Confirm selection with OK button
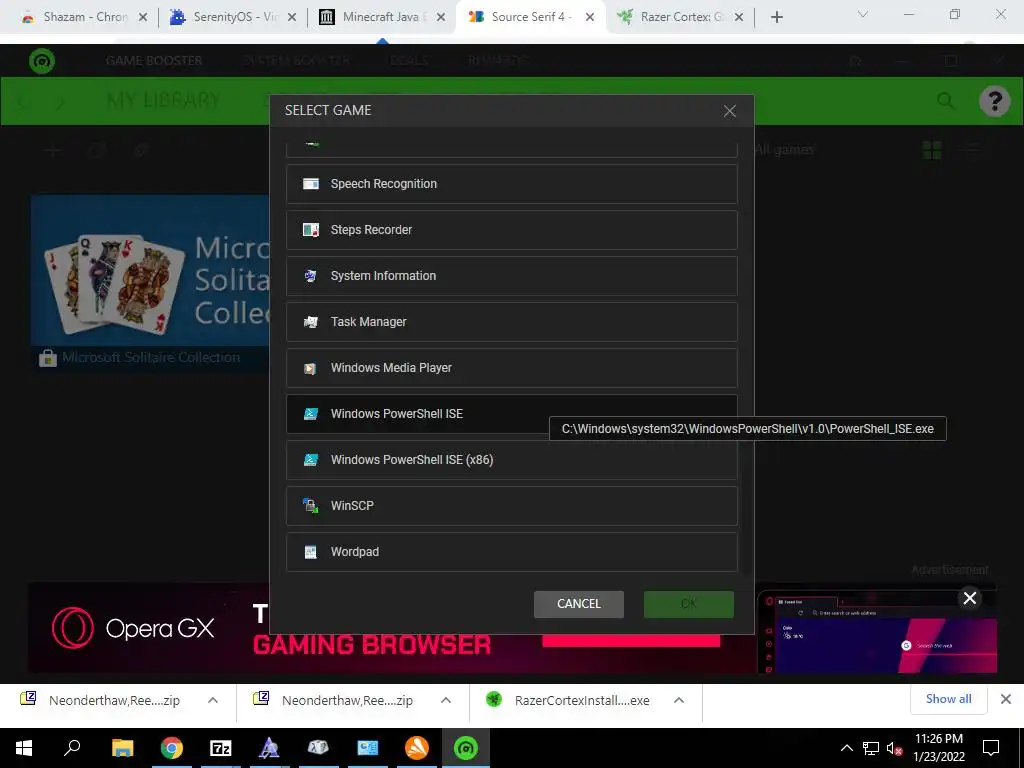Image resolution: width=1024 pixels, height=768 pixels. (x=688, y=604)
